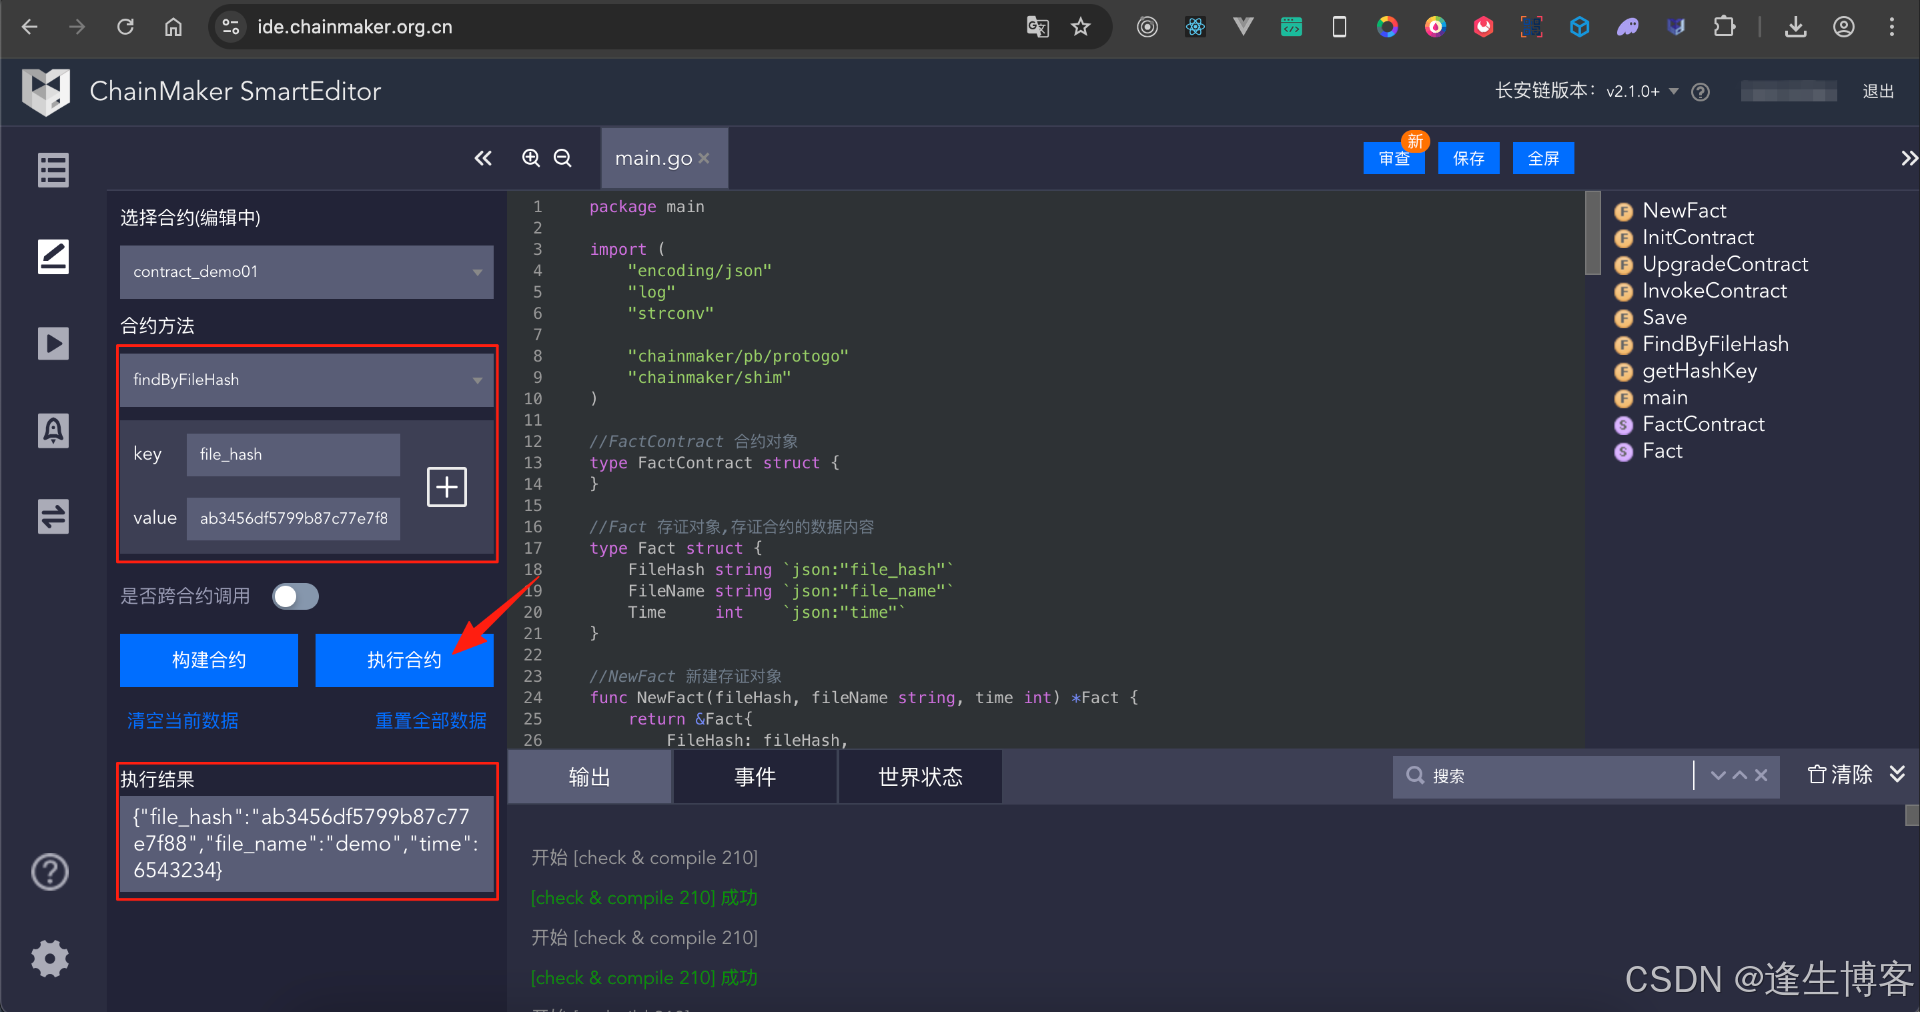Open browser downloads icon
Viewport: 1920px width, 1012px height.
pos(1796,27)
